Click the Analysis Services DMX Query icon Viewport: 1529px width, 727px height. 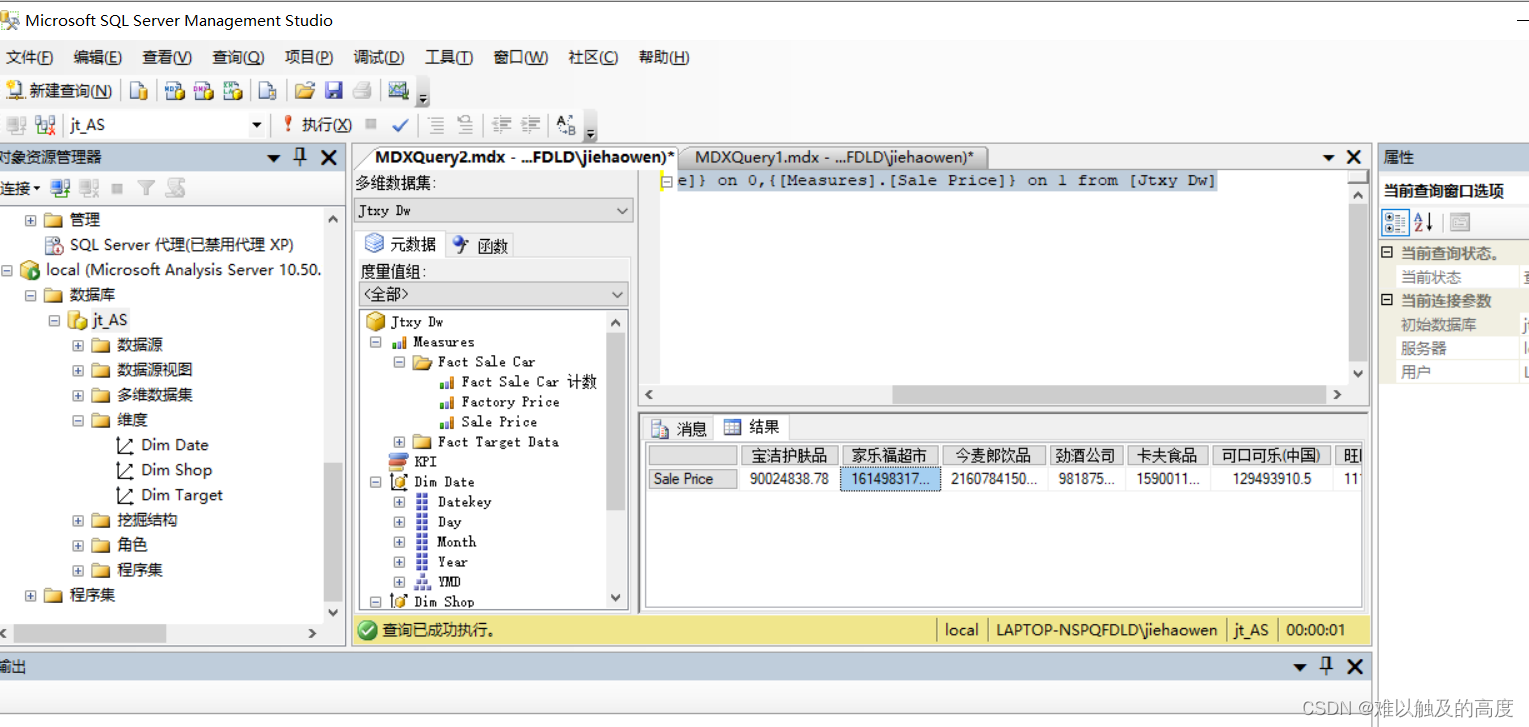pos(204,91)
